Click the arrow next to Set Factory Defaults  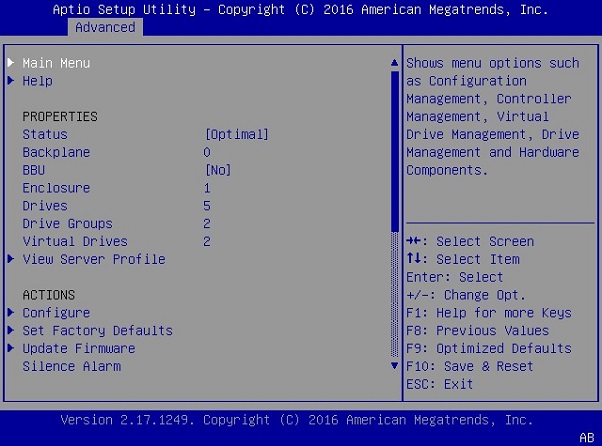11,331
